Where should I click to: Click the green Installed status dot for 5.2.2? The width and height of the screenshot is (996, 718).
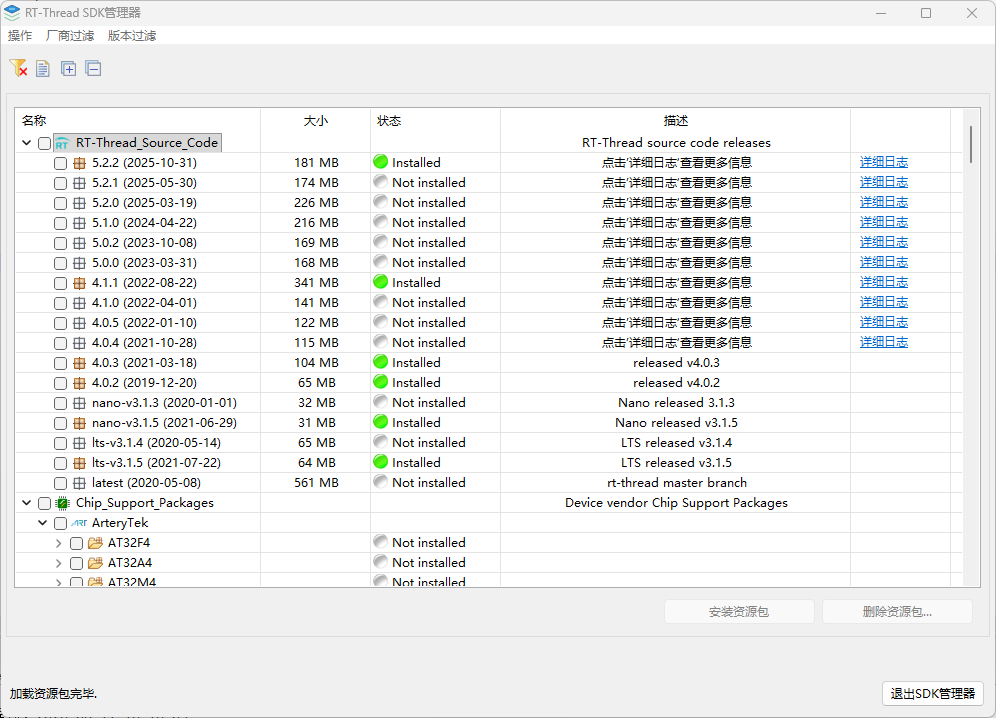coord(380,162)
